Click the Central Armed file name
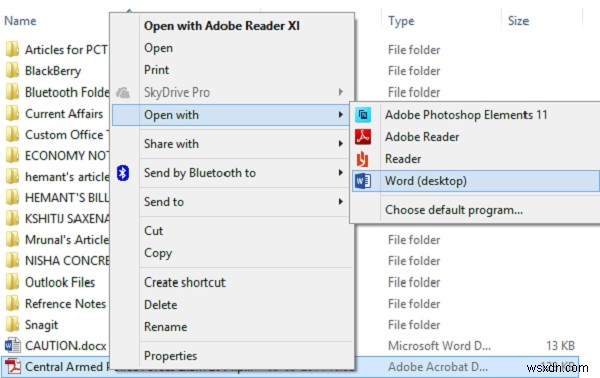 64,367
